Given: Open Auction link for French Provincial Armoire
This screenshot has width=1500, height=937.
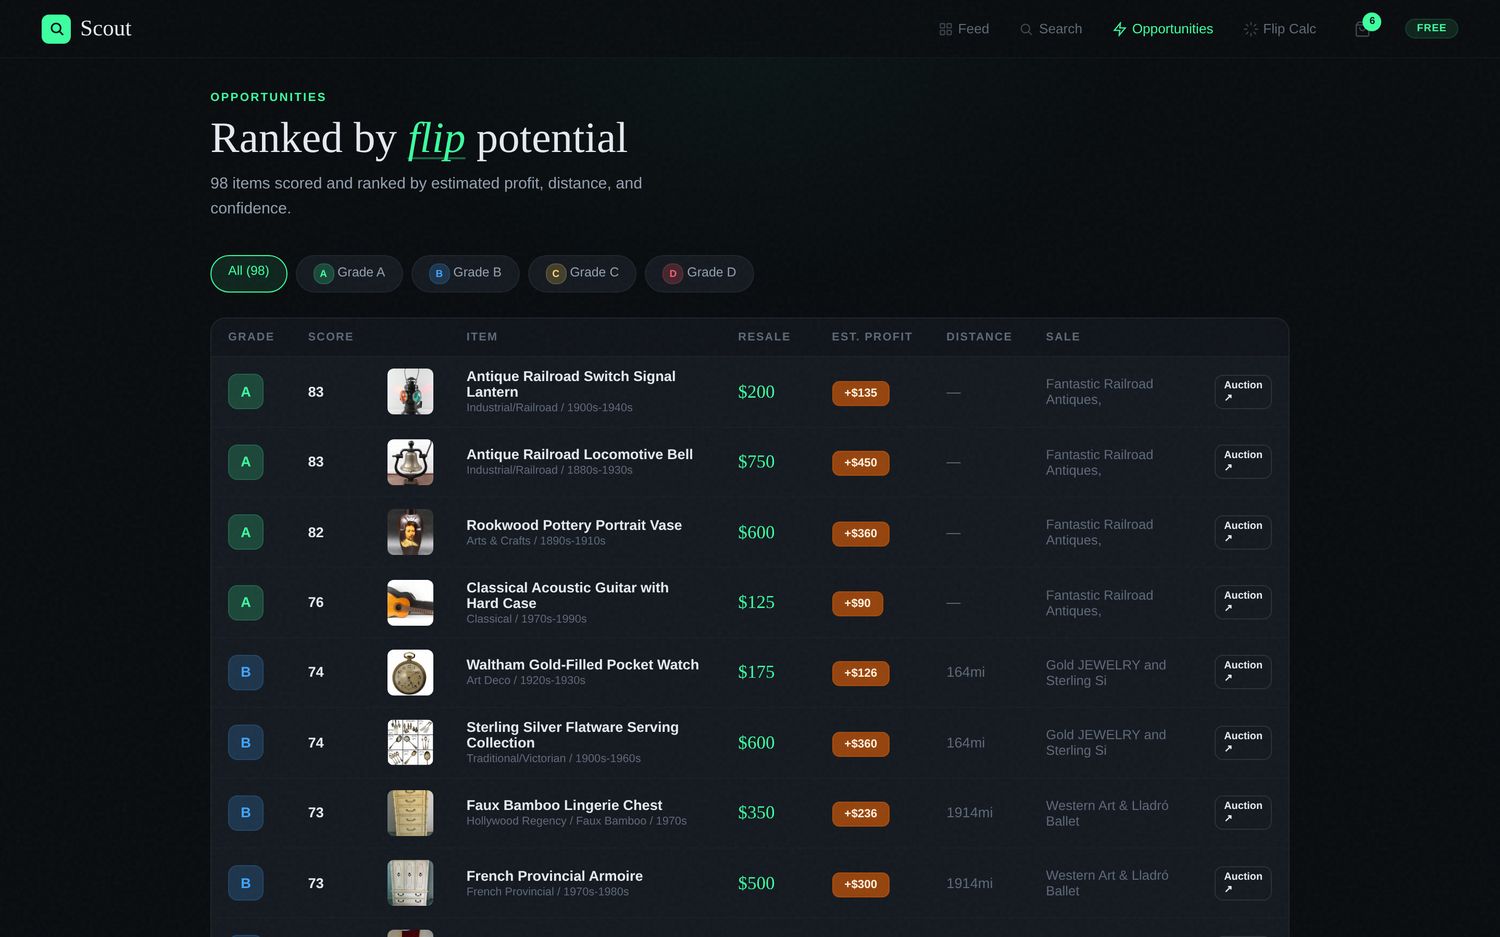Looking at the screenshot, I should click(1243, 883).
